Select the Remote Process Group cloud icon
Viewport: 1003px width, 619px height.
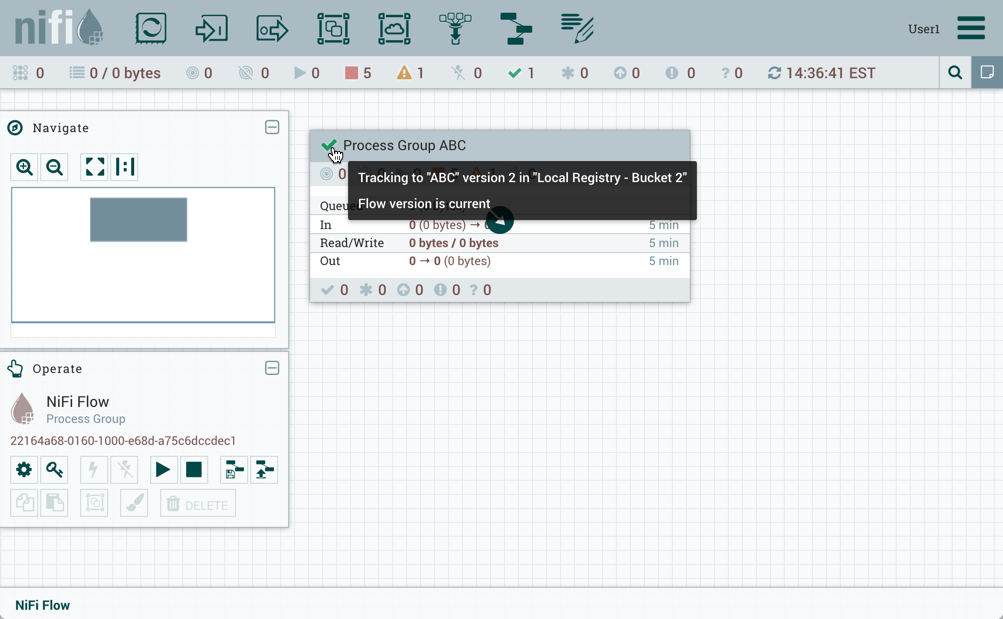pyautogui.click(x=394, y=28)
